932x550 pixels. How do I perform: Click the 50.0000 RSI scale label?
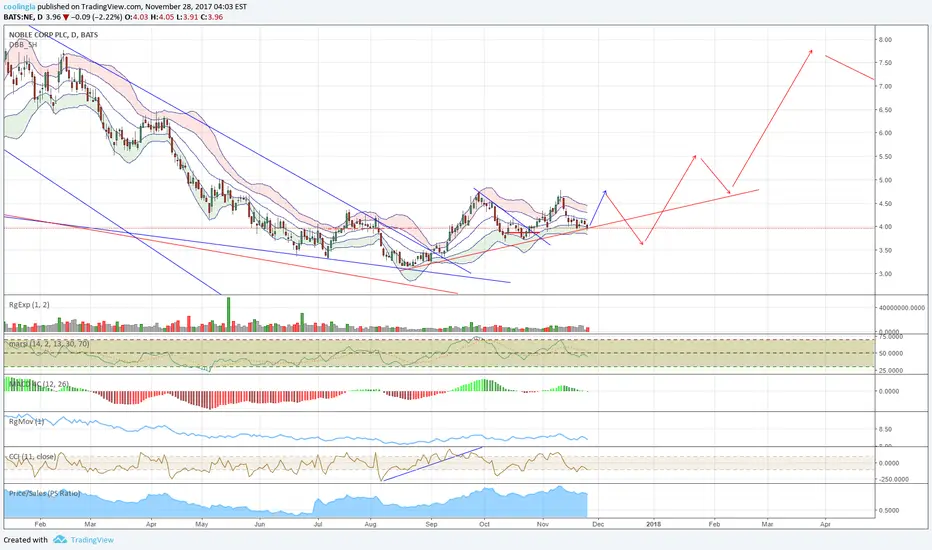click(890, 353)
